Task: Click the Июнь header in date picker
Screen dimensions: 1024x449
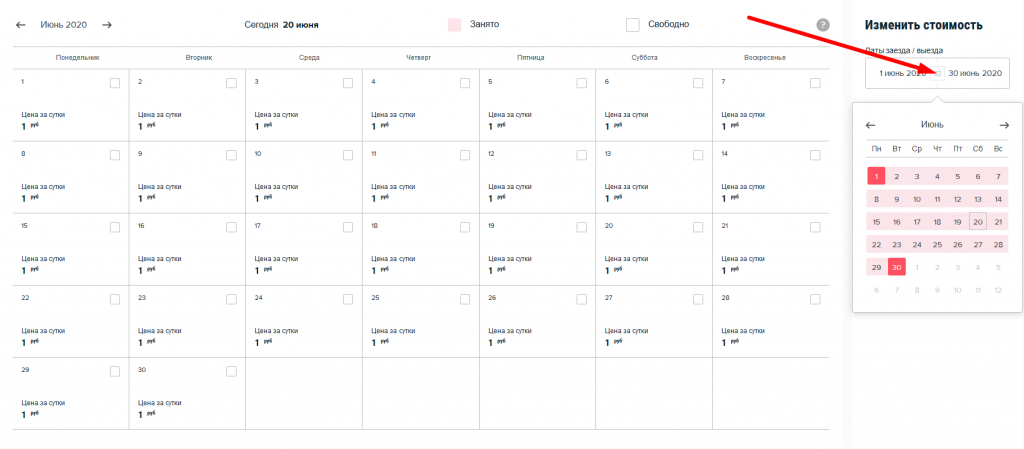Action: tap(931, 125)
